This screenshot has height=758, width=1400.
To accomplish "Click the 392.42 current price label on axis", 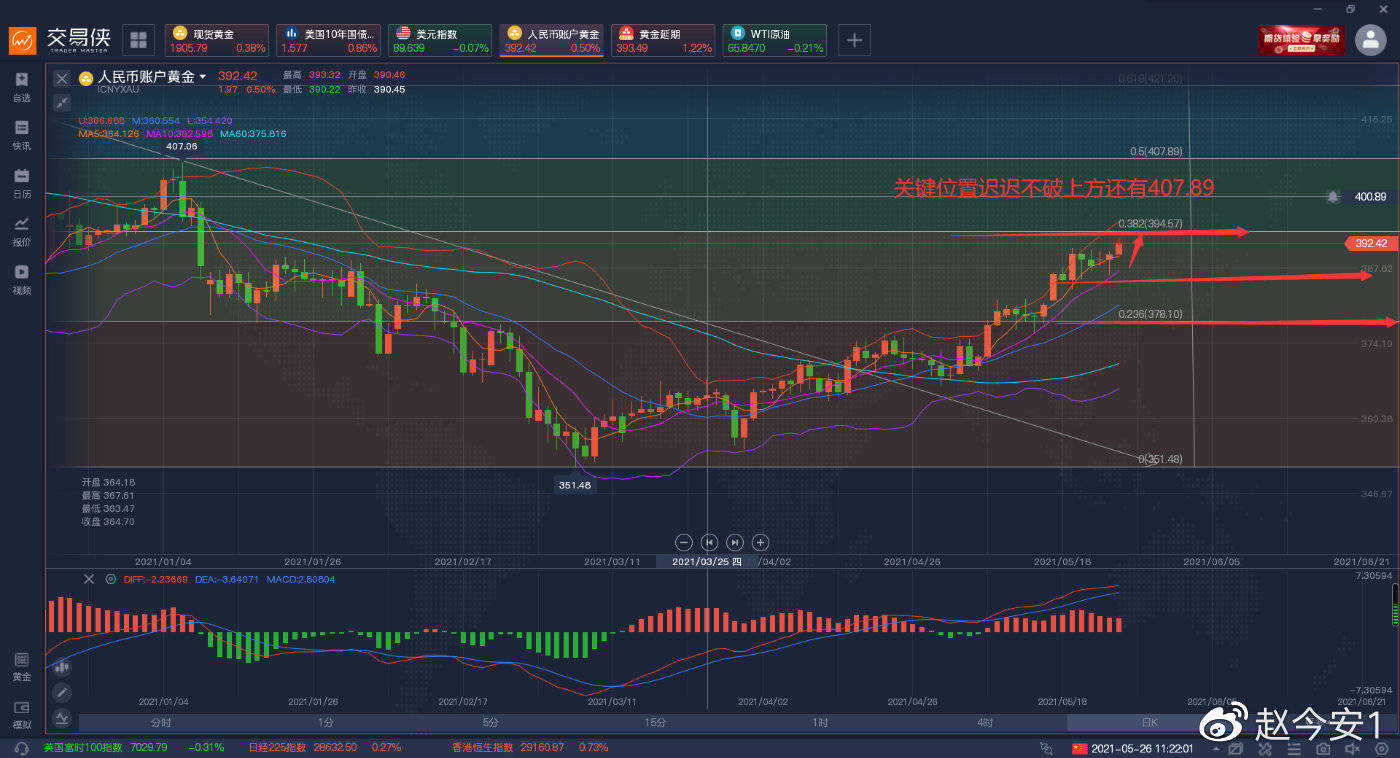I will [x=1370, y=243].
